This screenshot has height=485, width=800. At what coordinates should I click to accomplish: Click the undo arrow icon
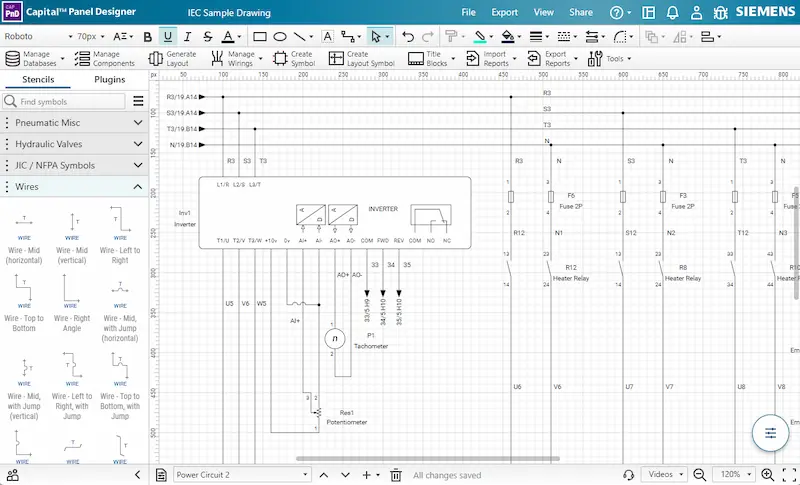tap(408, 36)
